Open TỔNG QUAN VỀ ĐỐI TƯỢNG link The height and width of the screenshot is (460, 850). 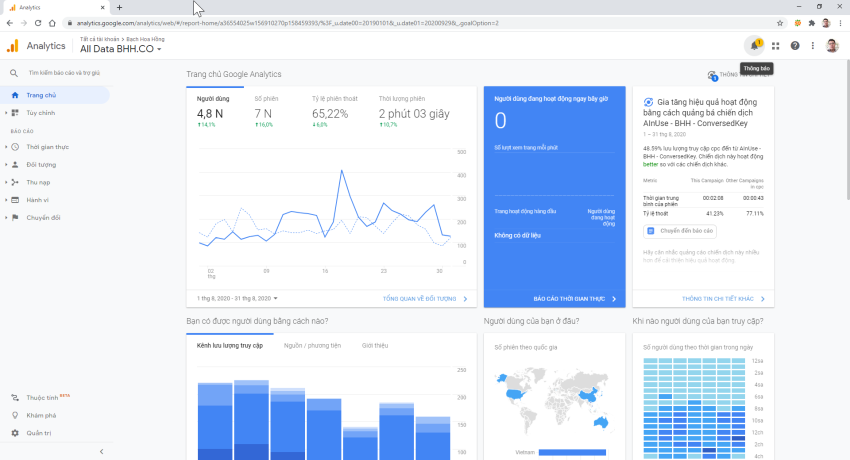424,299
